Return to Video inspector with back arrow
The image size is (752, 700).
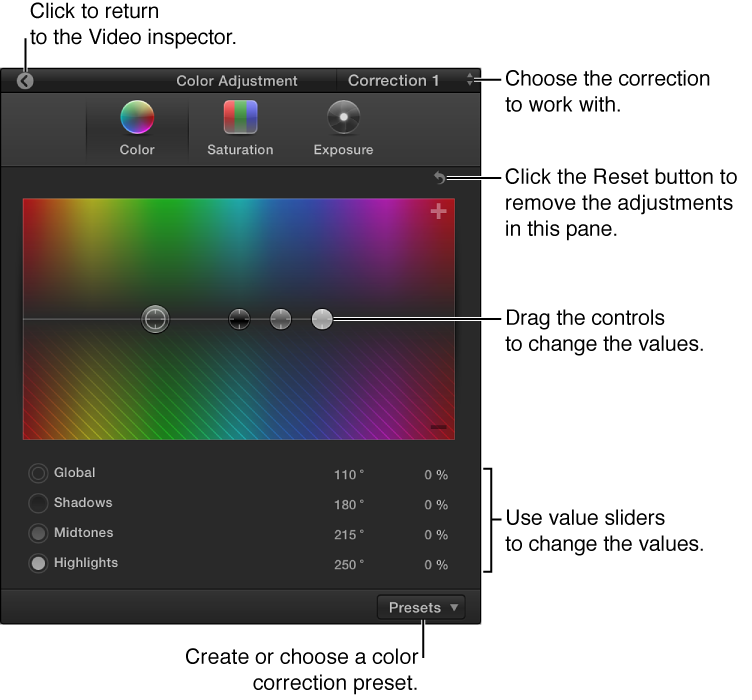25,82
